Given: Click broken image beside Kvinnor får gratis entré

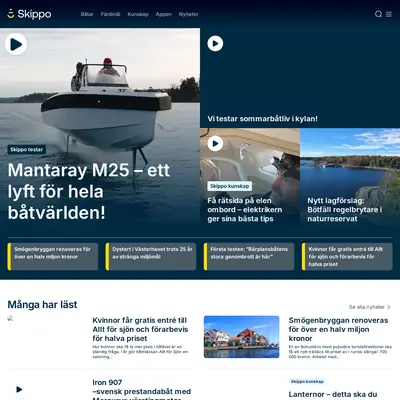Looking at the screenshot, I should point(10,318).
